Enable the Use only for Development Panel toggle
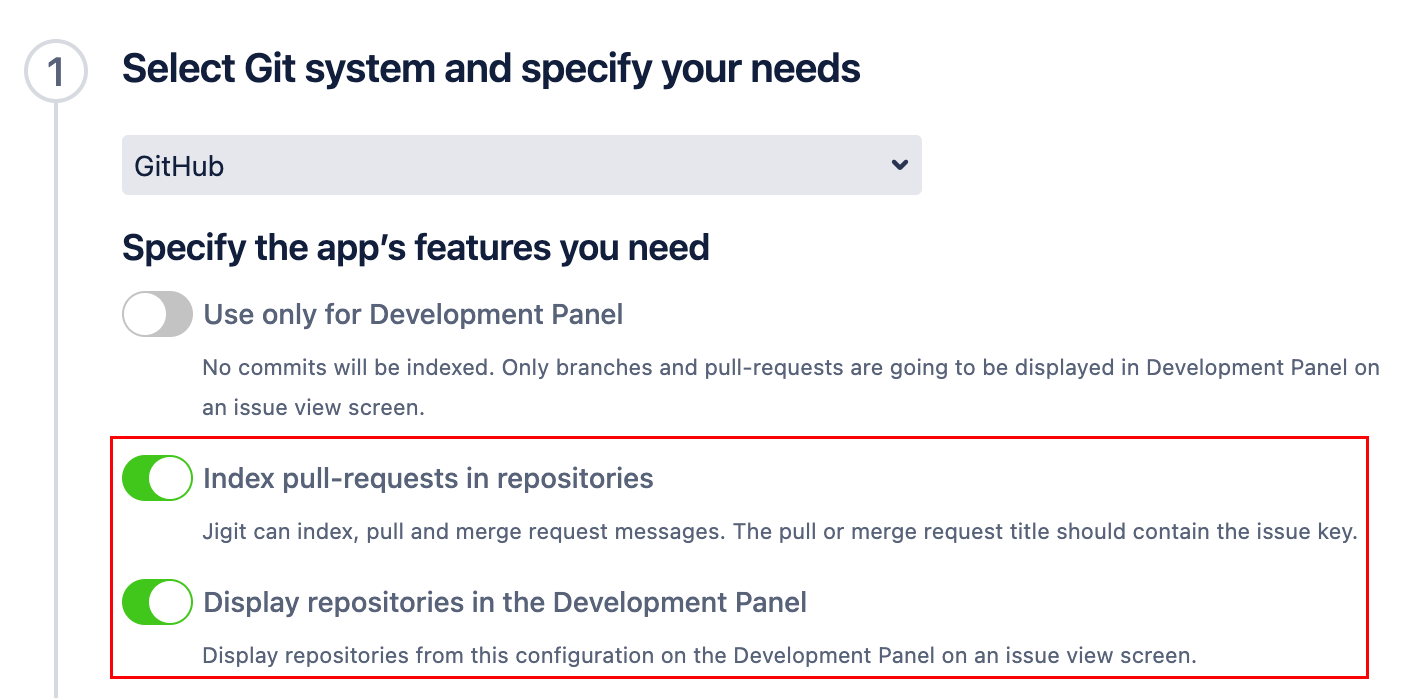 [157, 314]
